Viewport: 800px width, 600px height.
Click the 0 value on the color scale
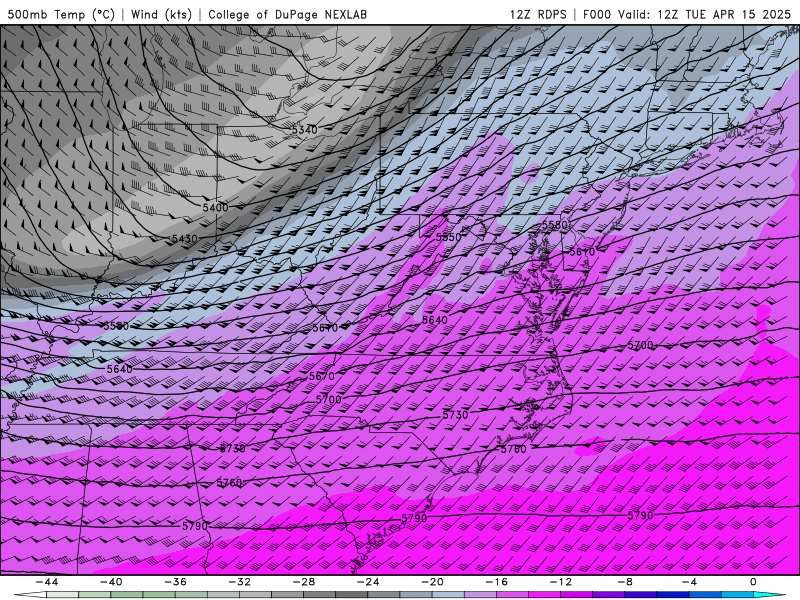pyautogui.click(x=754, y=582)
